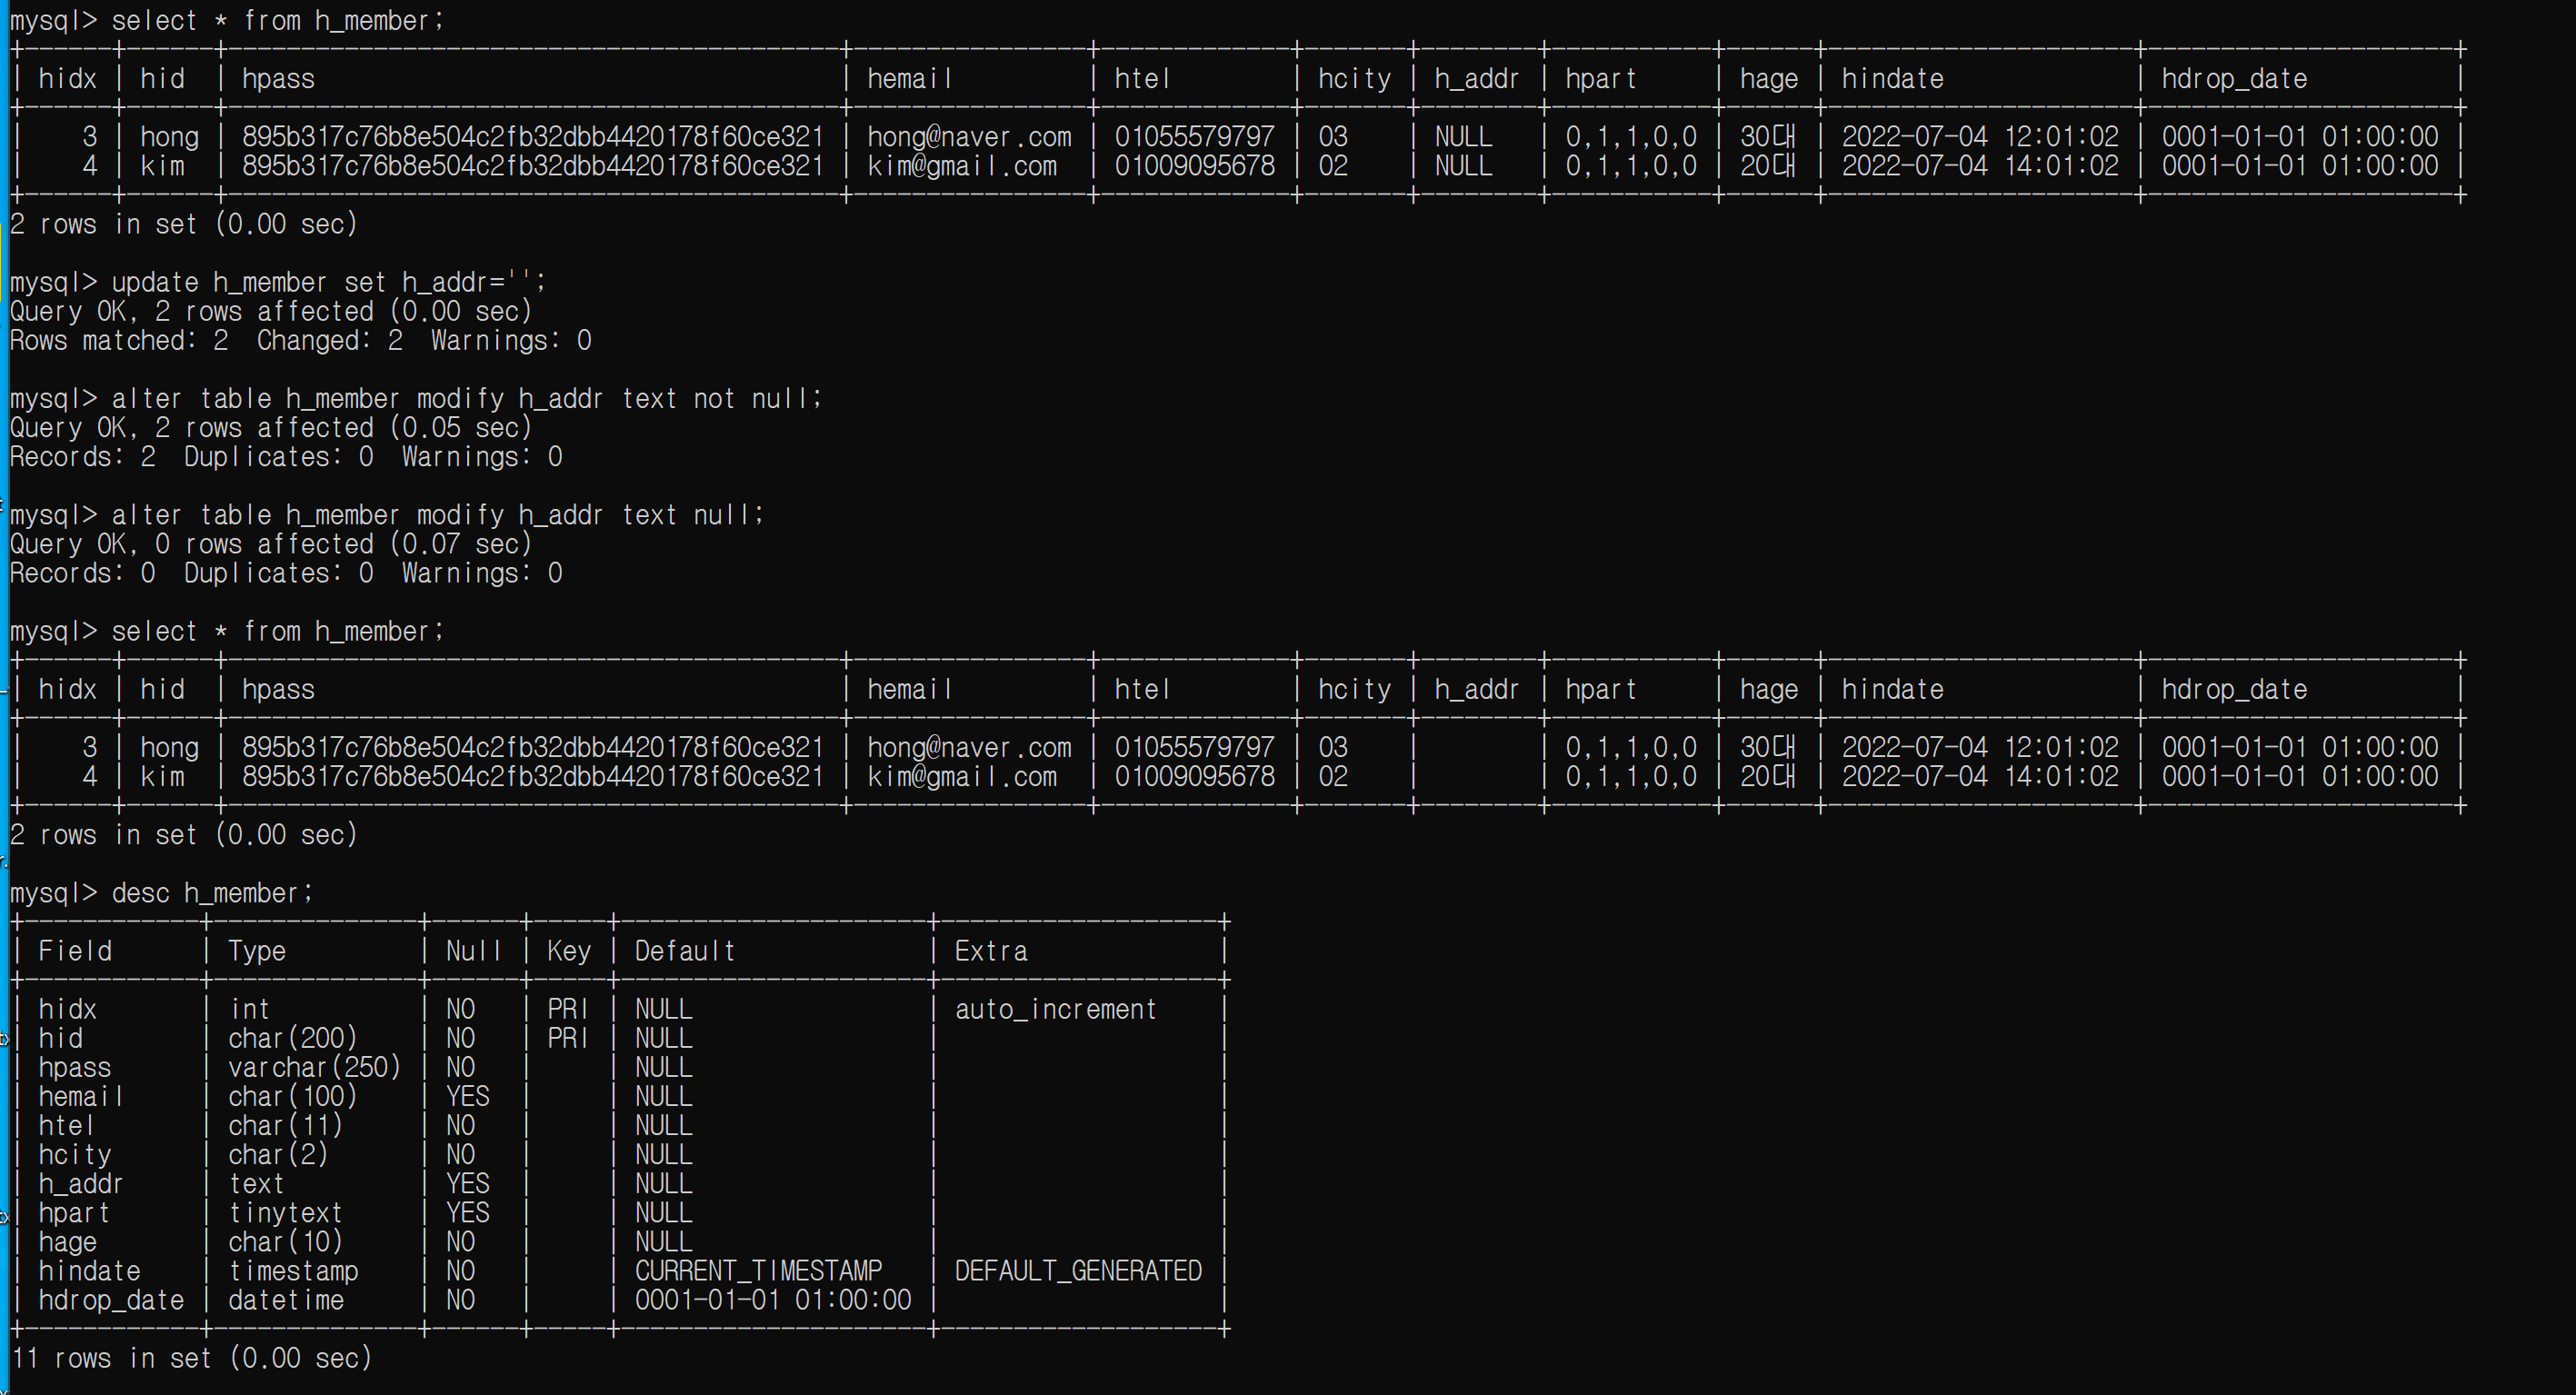Click the alter table h_addr text null command
Viewport: 2576px width, 1395px height.
pos(436,515)
